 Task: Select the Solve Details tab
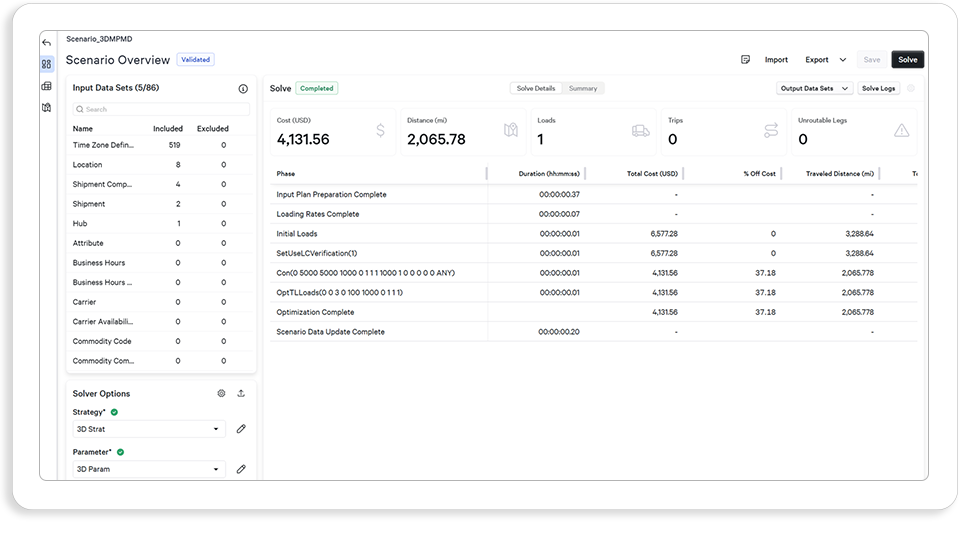click(x=536, y=88)
